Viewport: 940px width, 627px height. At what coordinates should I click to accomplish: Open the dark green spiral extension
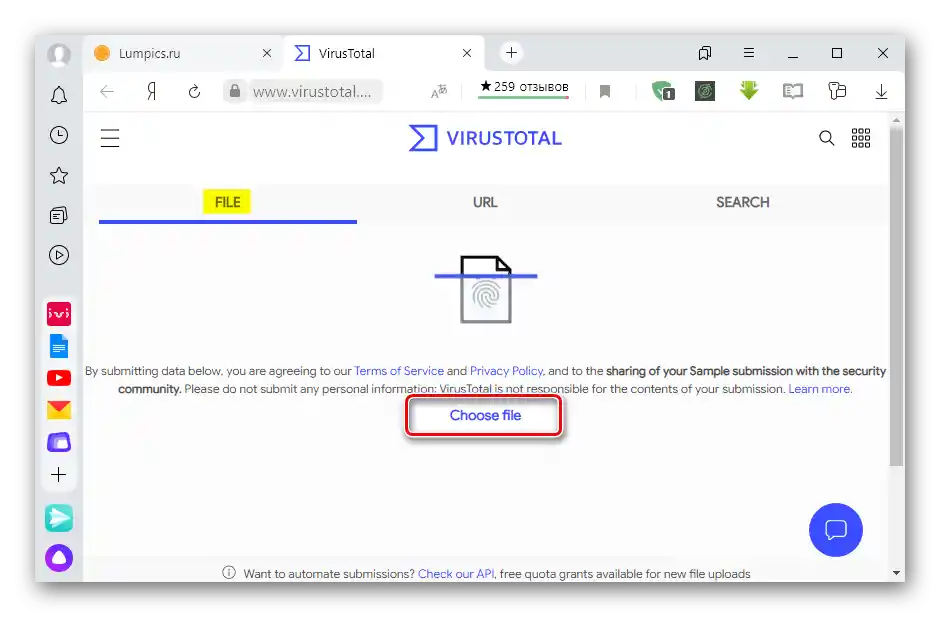[705, 91]
